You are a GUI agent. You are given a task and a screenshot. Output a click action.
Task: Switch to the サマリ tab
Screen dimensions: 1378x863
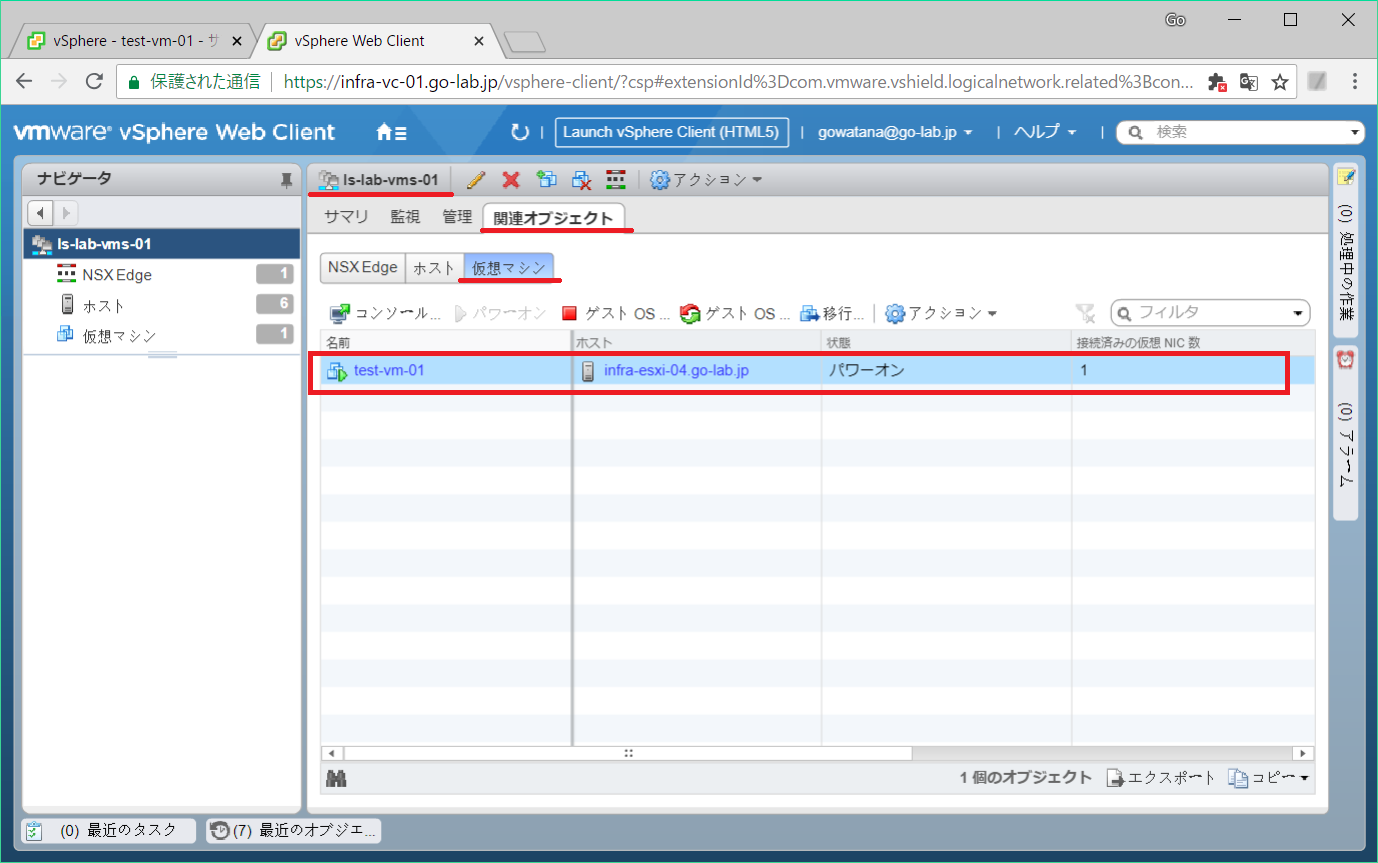tap(347, 217)
